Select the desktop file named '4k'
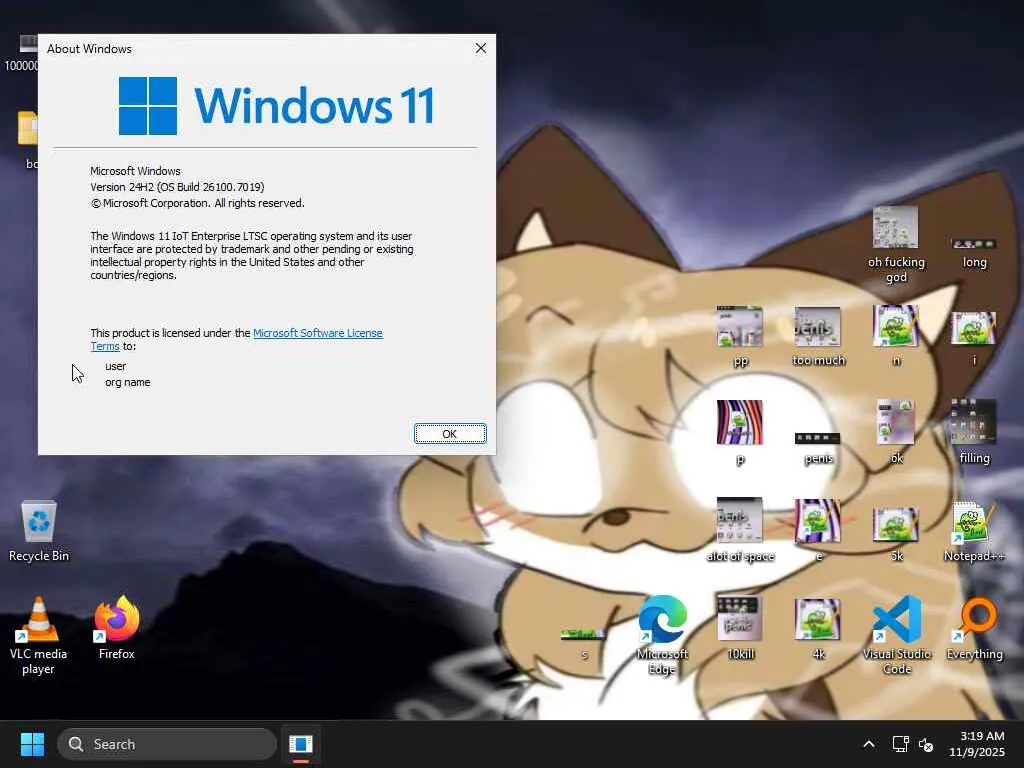Image resolution: width=1024 pixels, height=768 pixels. point(818,628)
